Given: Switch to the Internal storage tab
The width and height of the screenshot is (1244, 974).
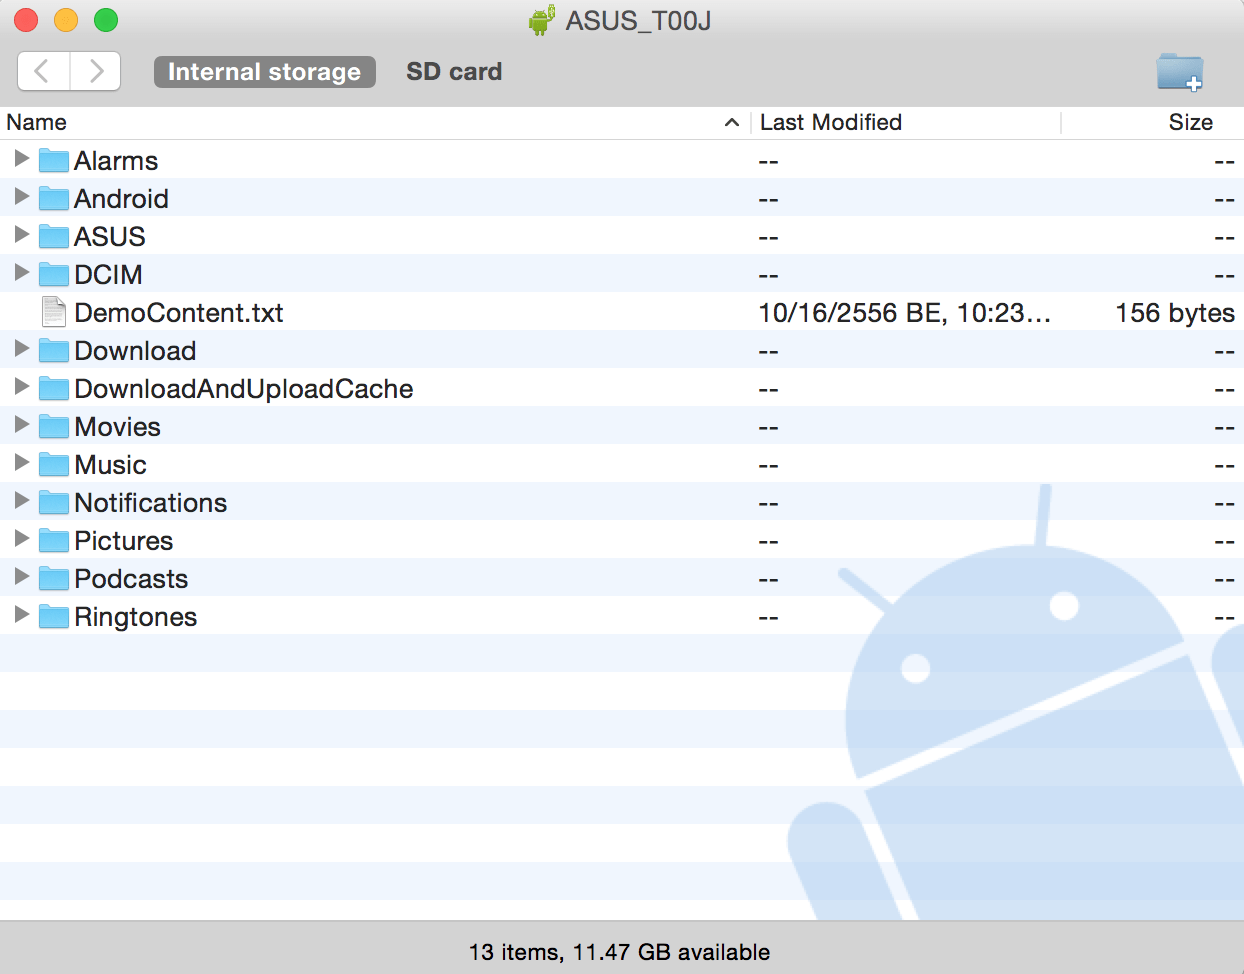Looking at the screenshot, I should (264, 72).
